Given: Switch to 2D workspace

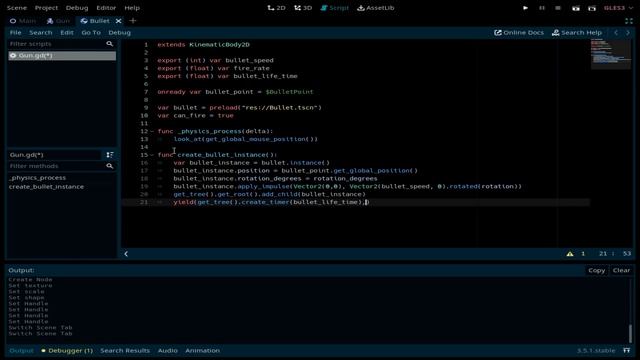Looking at the screenshot, I should (x=276, y=8).
